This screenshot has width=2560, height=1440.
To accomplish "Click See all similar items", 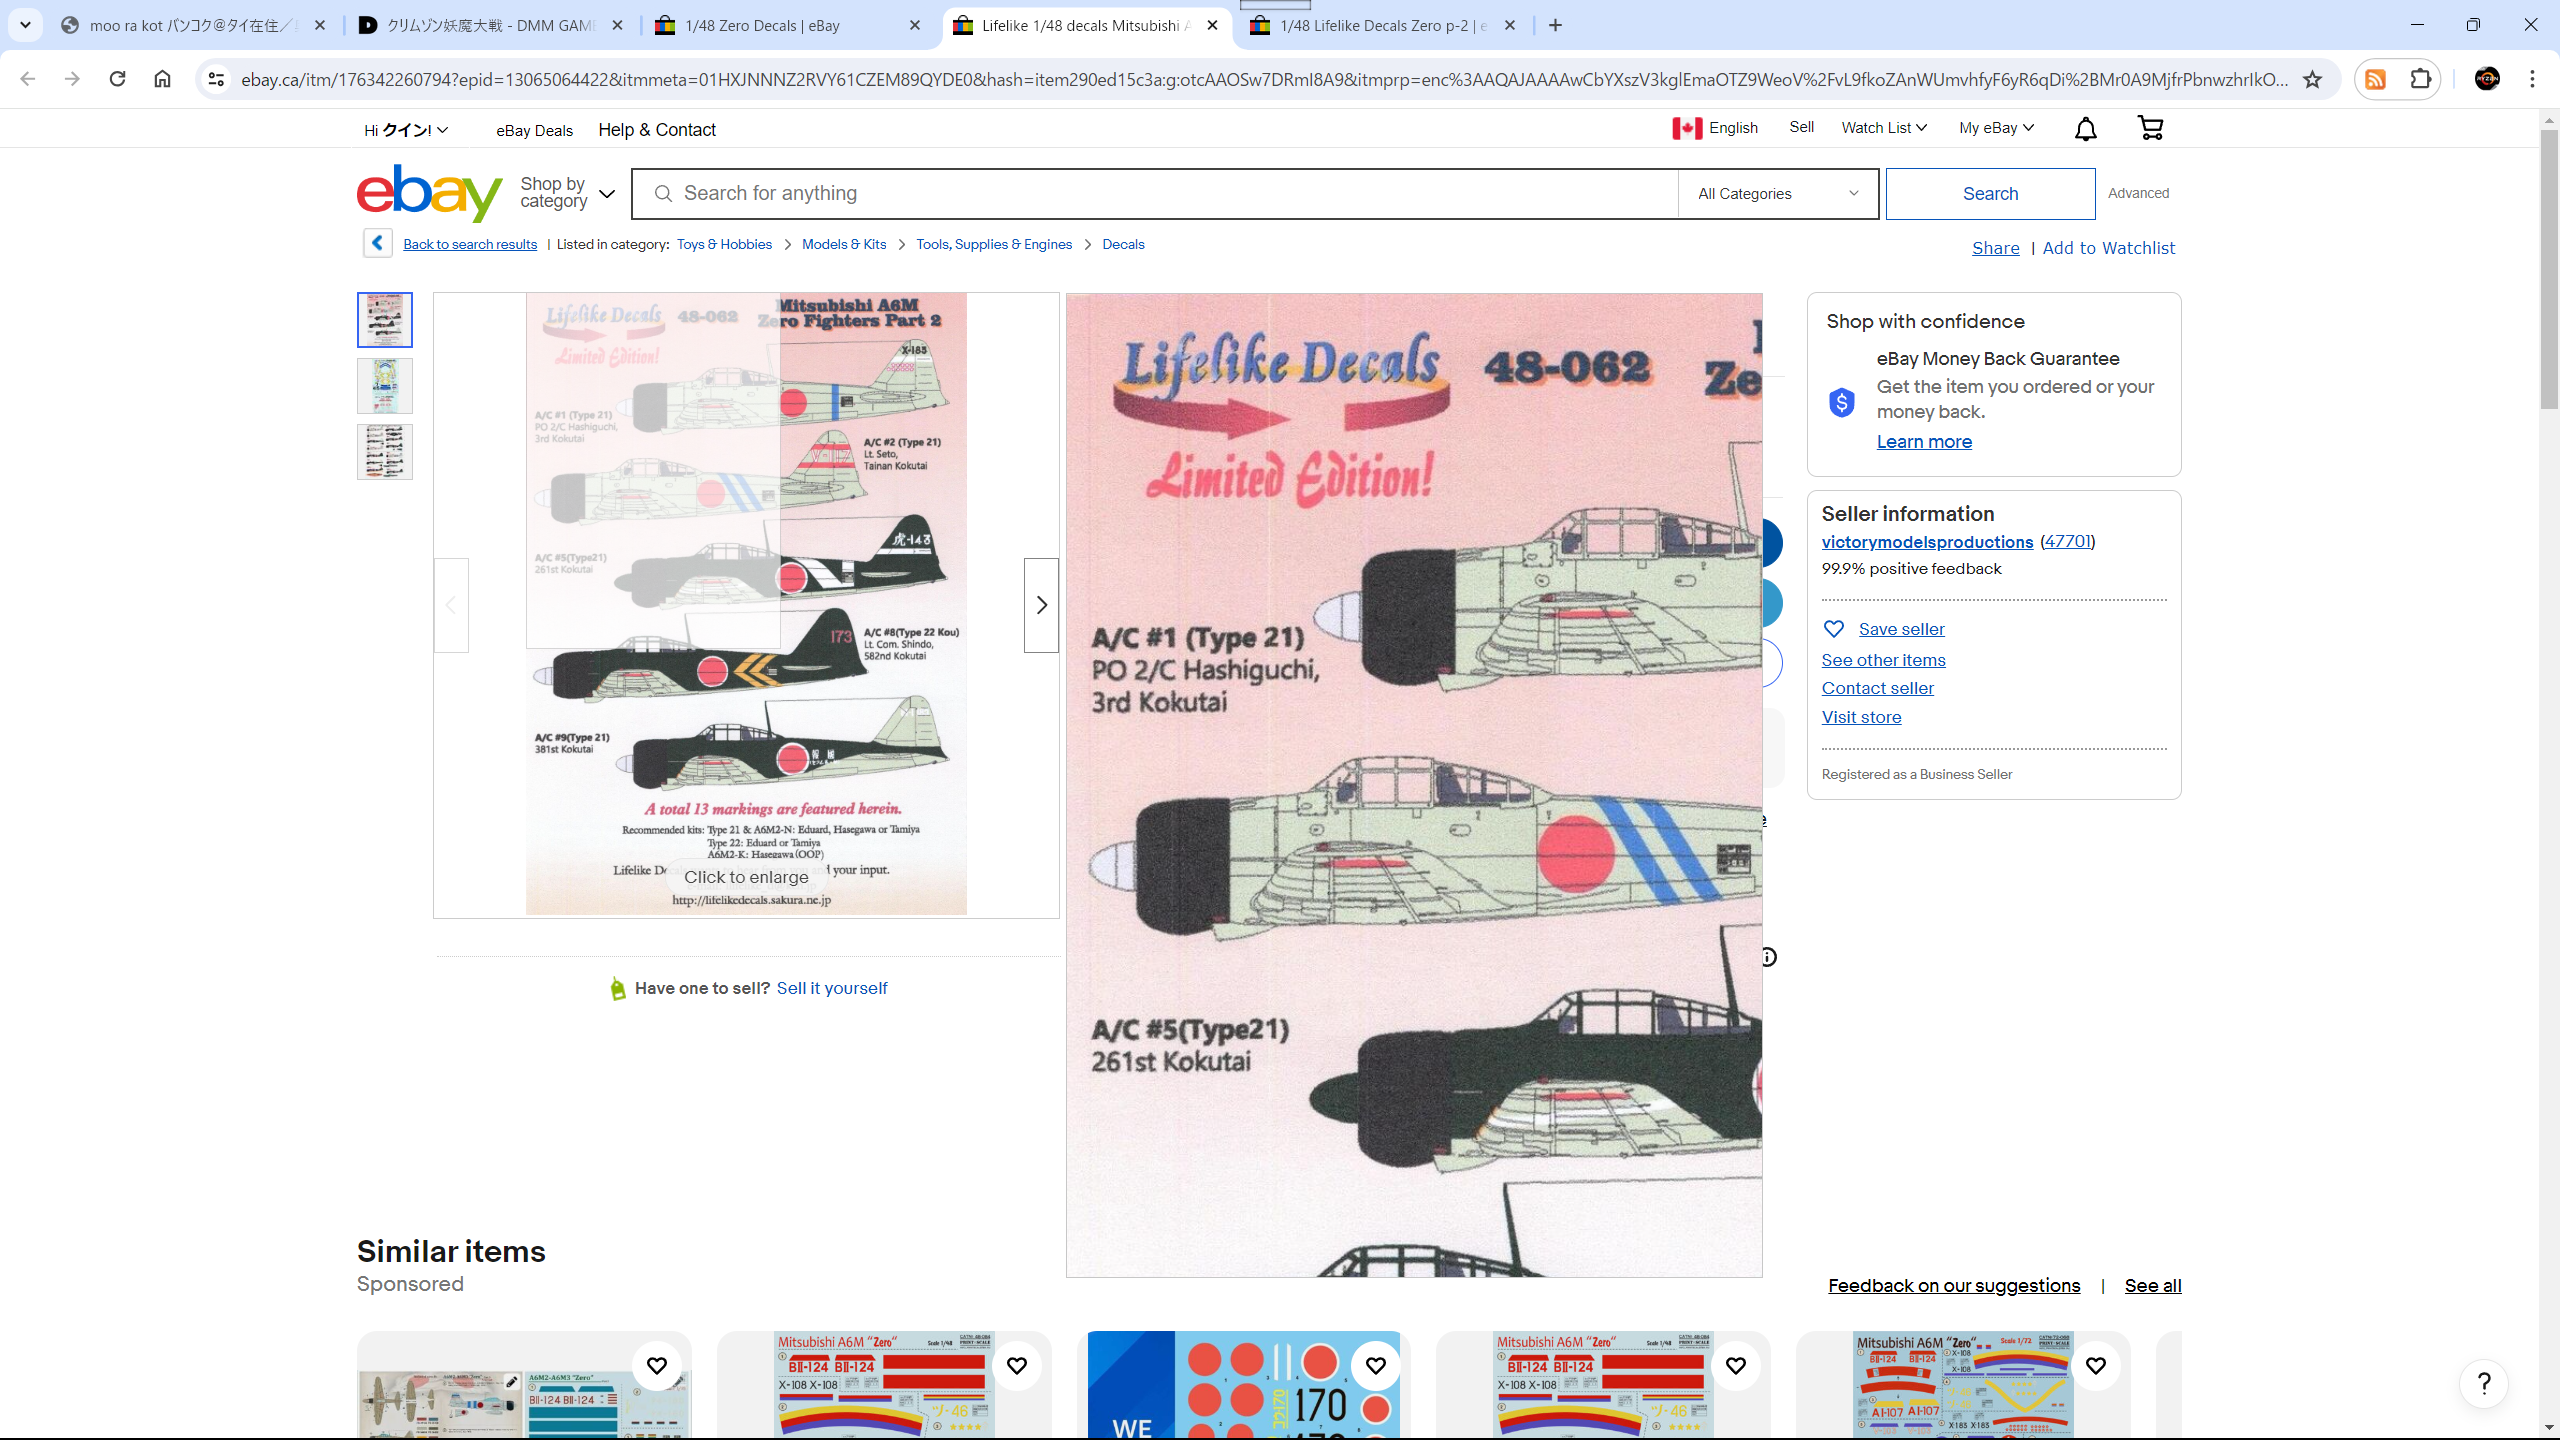I will coord(2153,1286).
